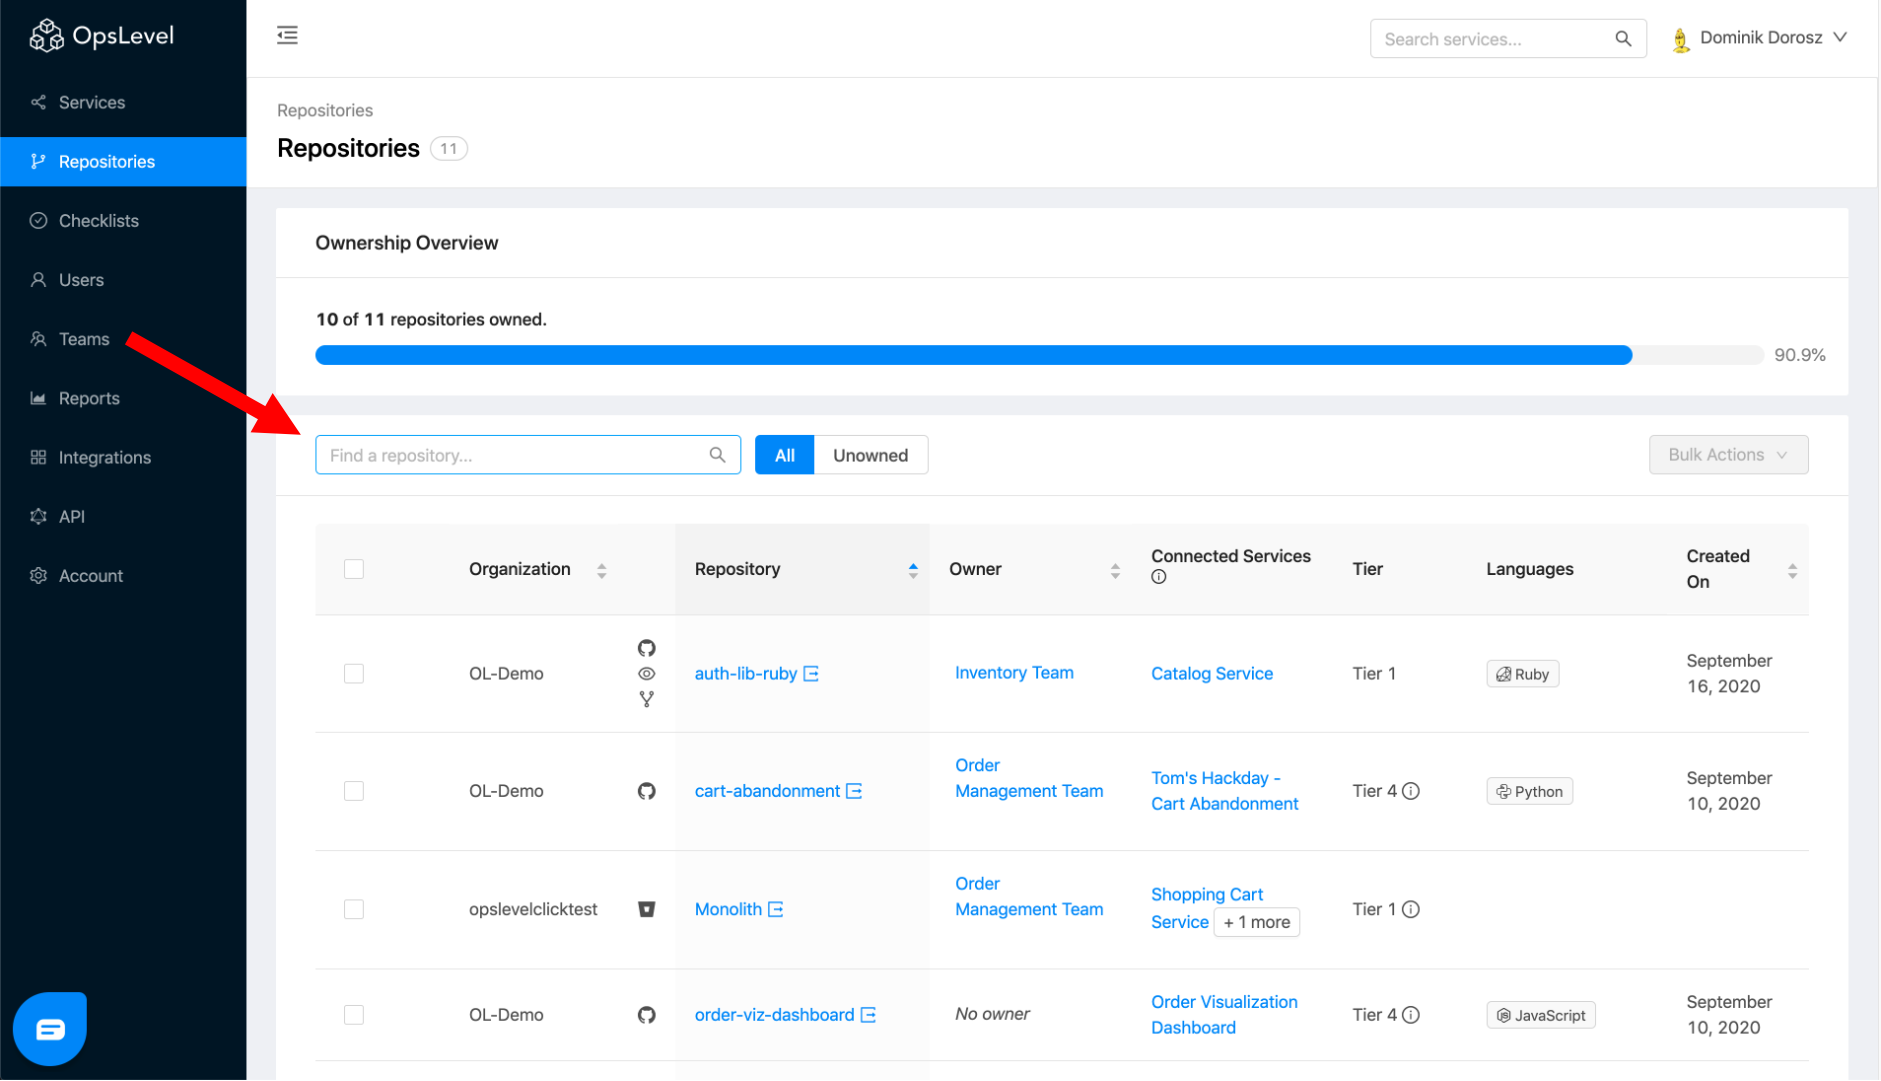This screenshot has width=1881, height=1081.
Task: Open Account settings in sidebar
Action: [123, 576]
